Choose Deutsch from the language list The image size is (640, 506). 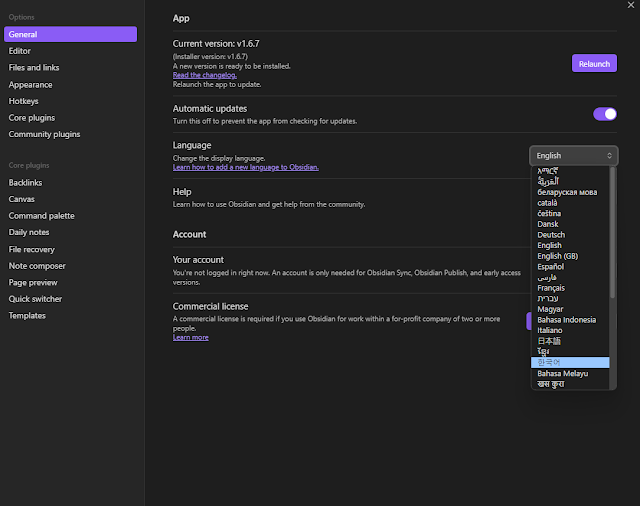coord(550,235)
